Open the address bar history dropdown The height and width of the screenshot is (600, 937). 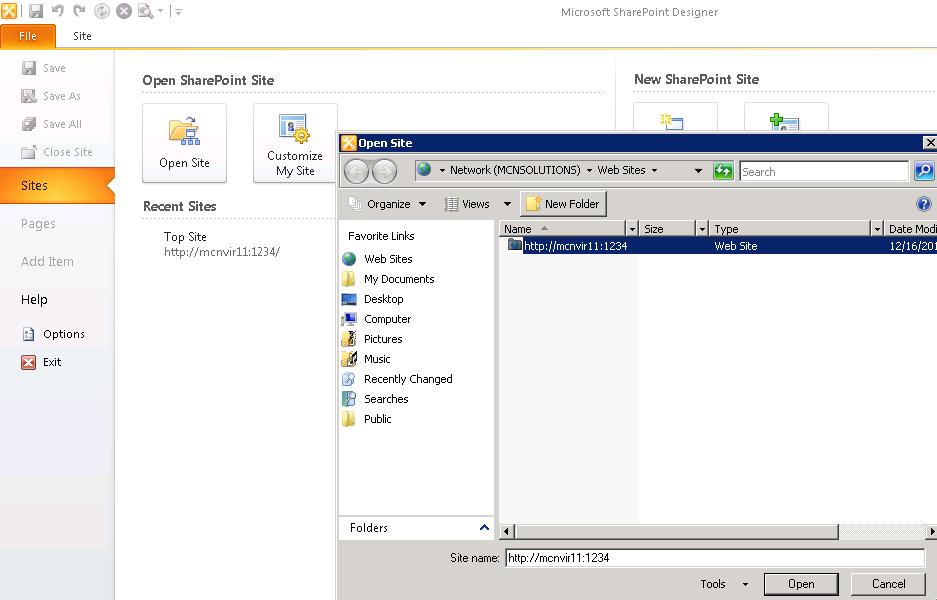[698, 170]
